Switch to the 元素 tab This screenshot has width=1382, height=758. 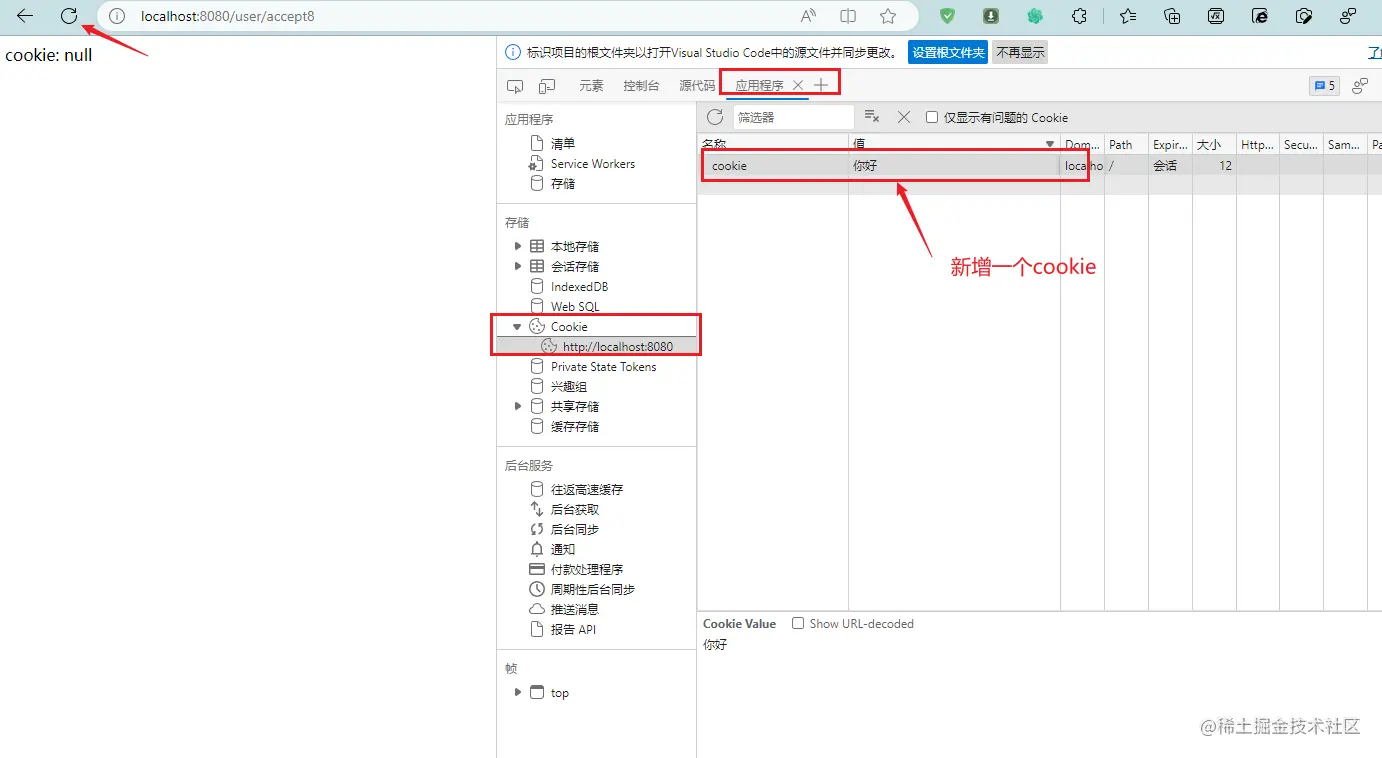pyautogui.click(x=591, y=86)
